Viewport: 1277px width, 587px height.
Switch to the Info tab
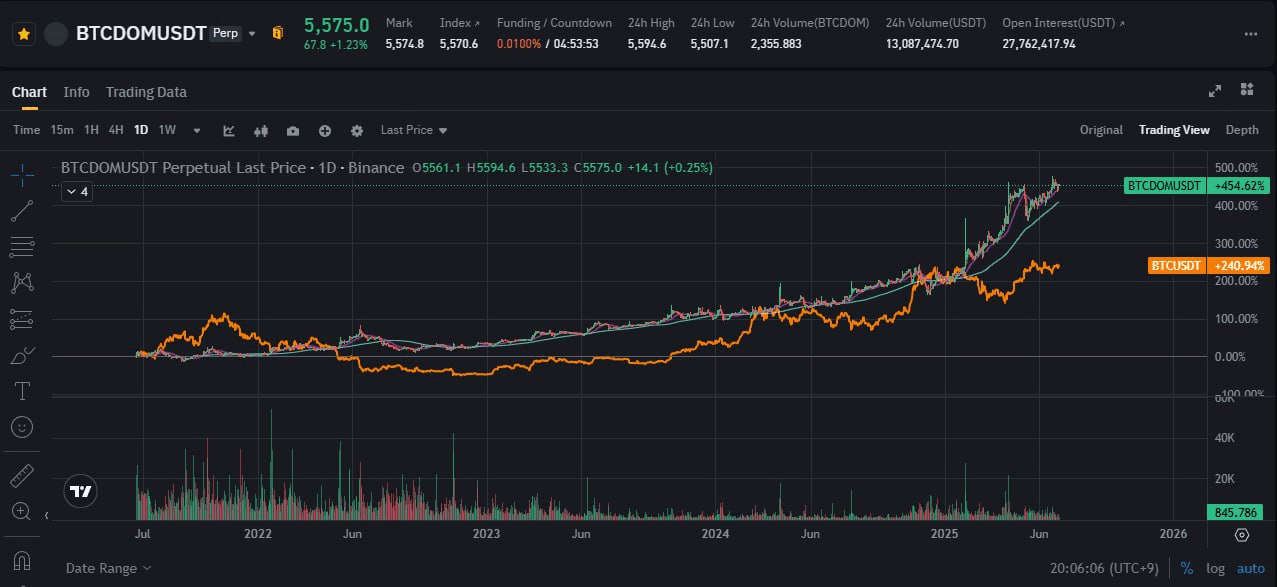click(x=76, y=92)
